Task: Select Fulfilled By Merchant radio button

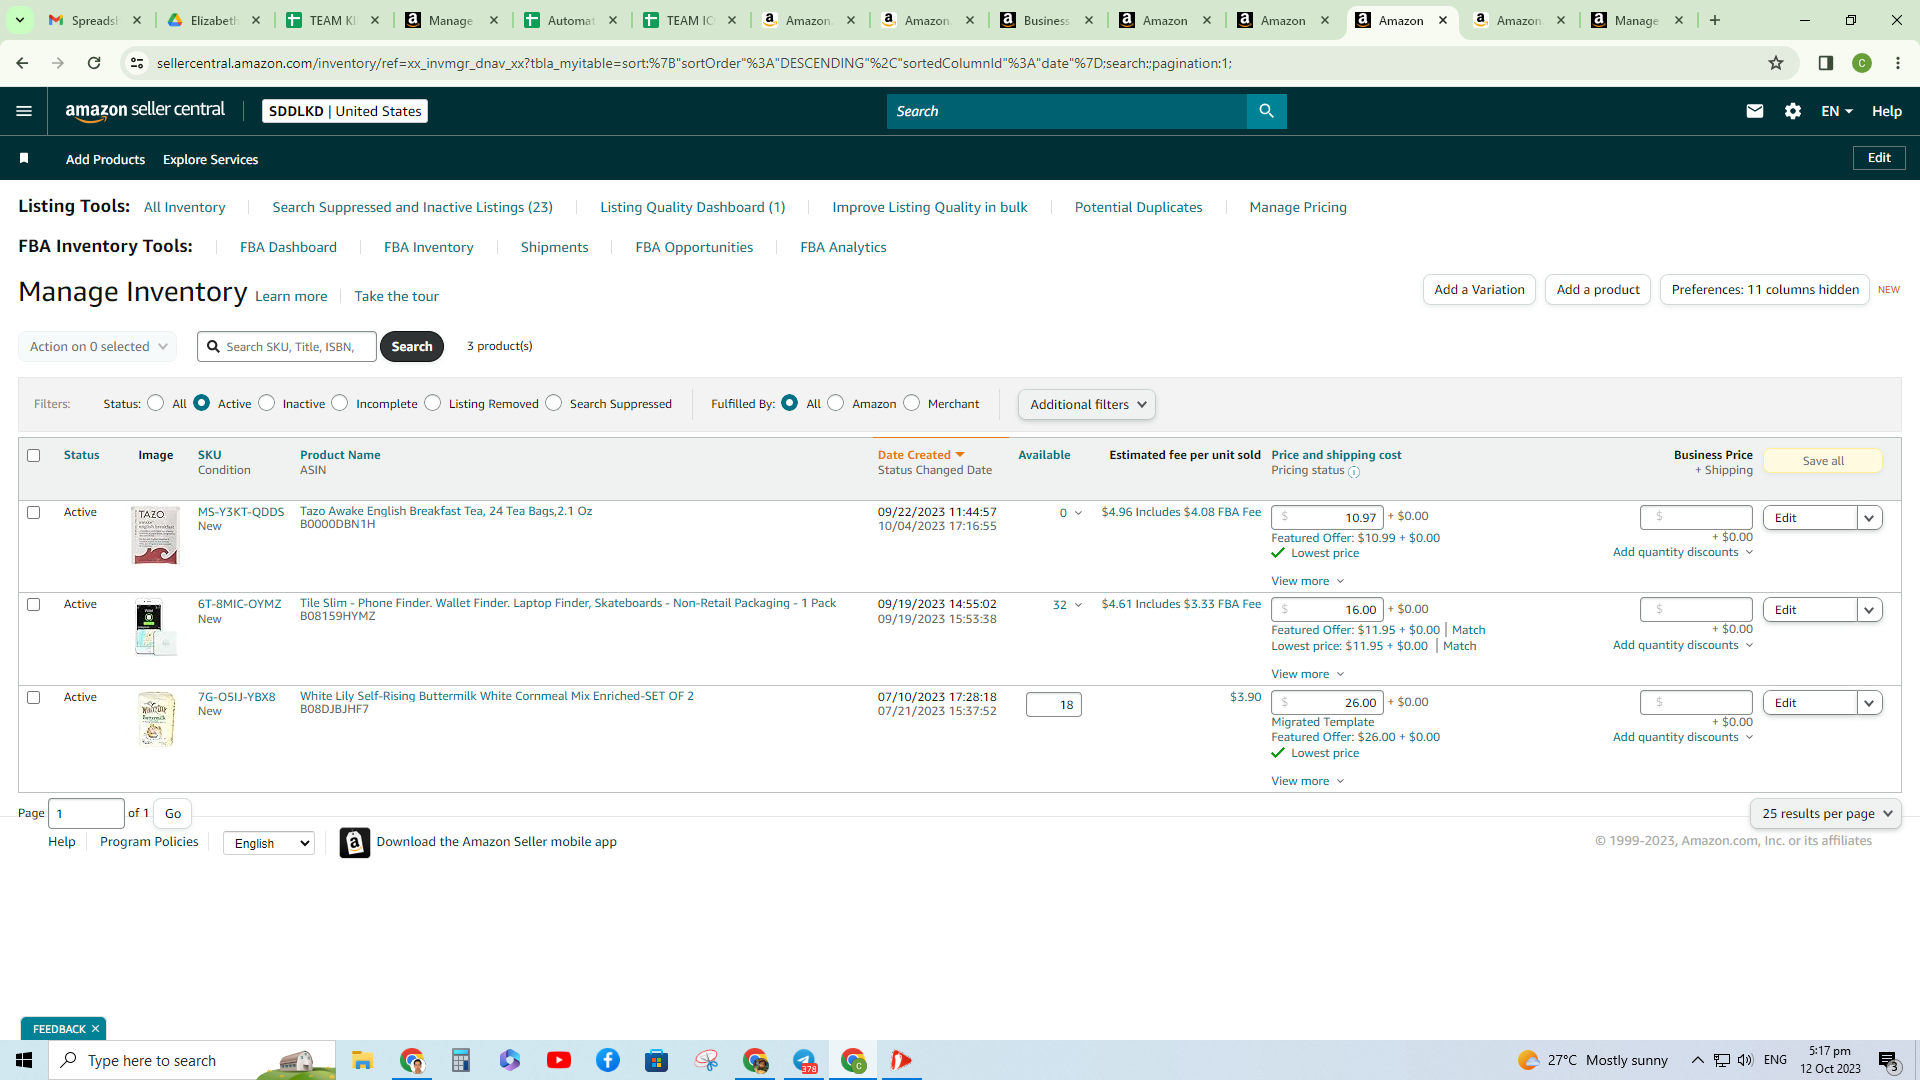Action: [x=912, y=403]
